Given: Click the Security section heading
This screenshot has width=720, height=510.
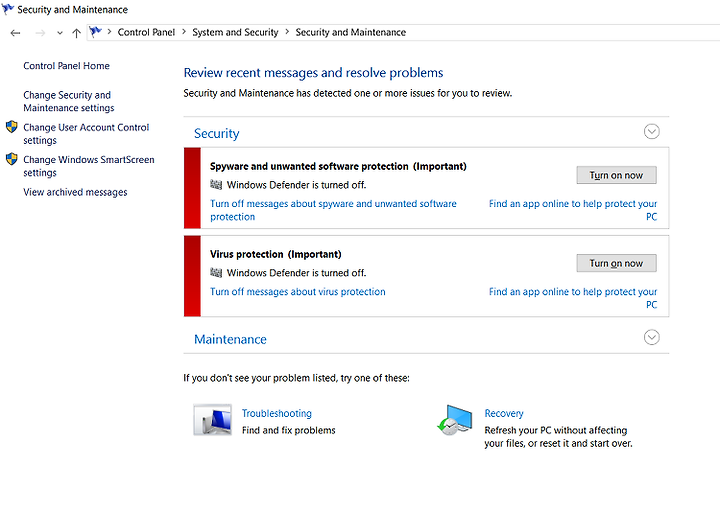Looking at the screenshot, I should [217, 133].
